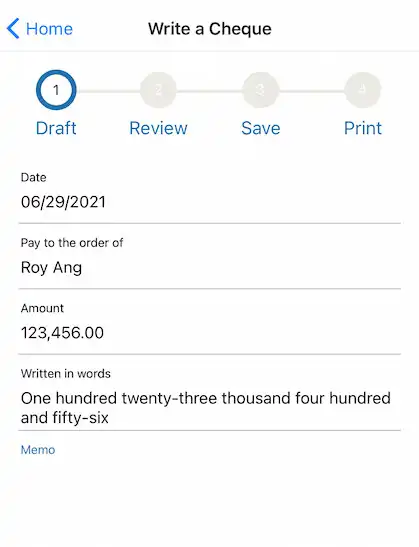Screen dimensions: 419x547
Task: Click the Pay to the order of label
Action: tap(72, 243)
